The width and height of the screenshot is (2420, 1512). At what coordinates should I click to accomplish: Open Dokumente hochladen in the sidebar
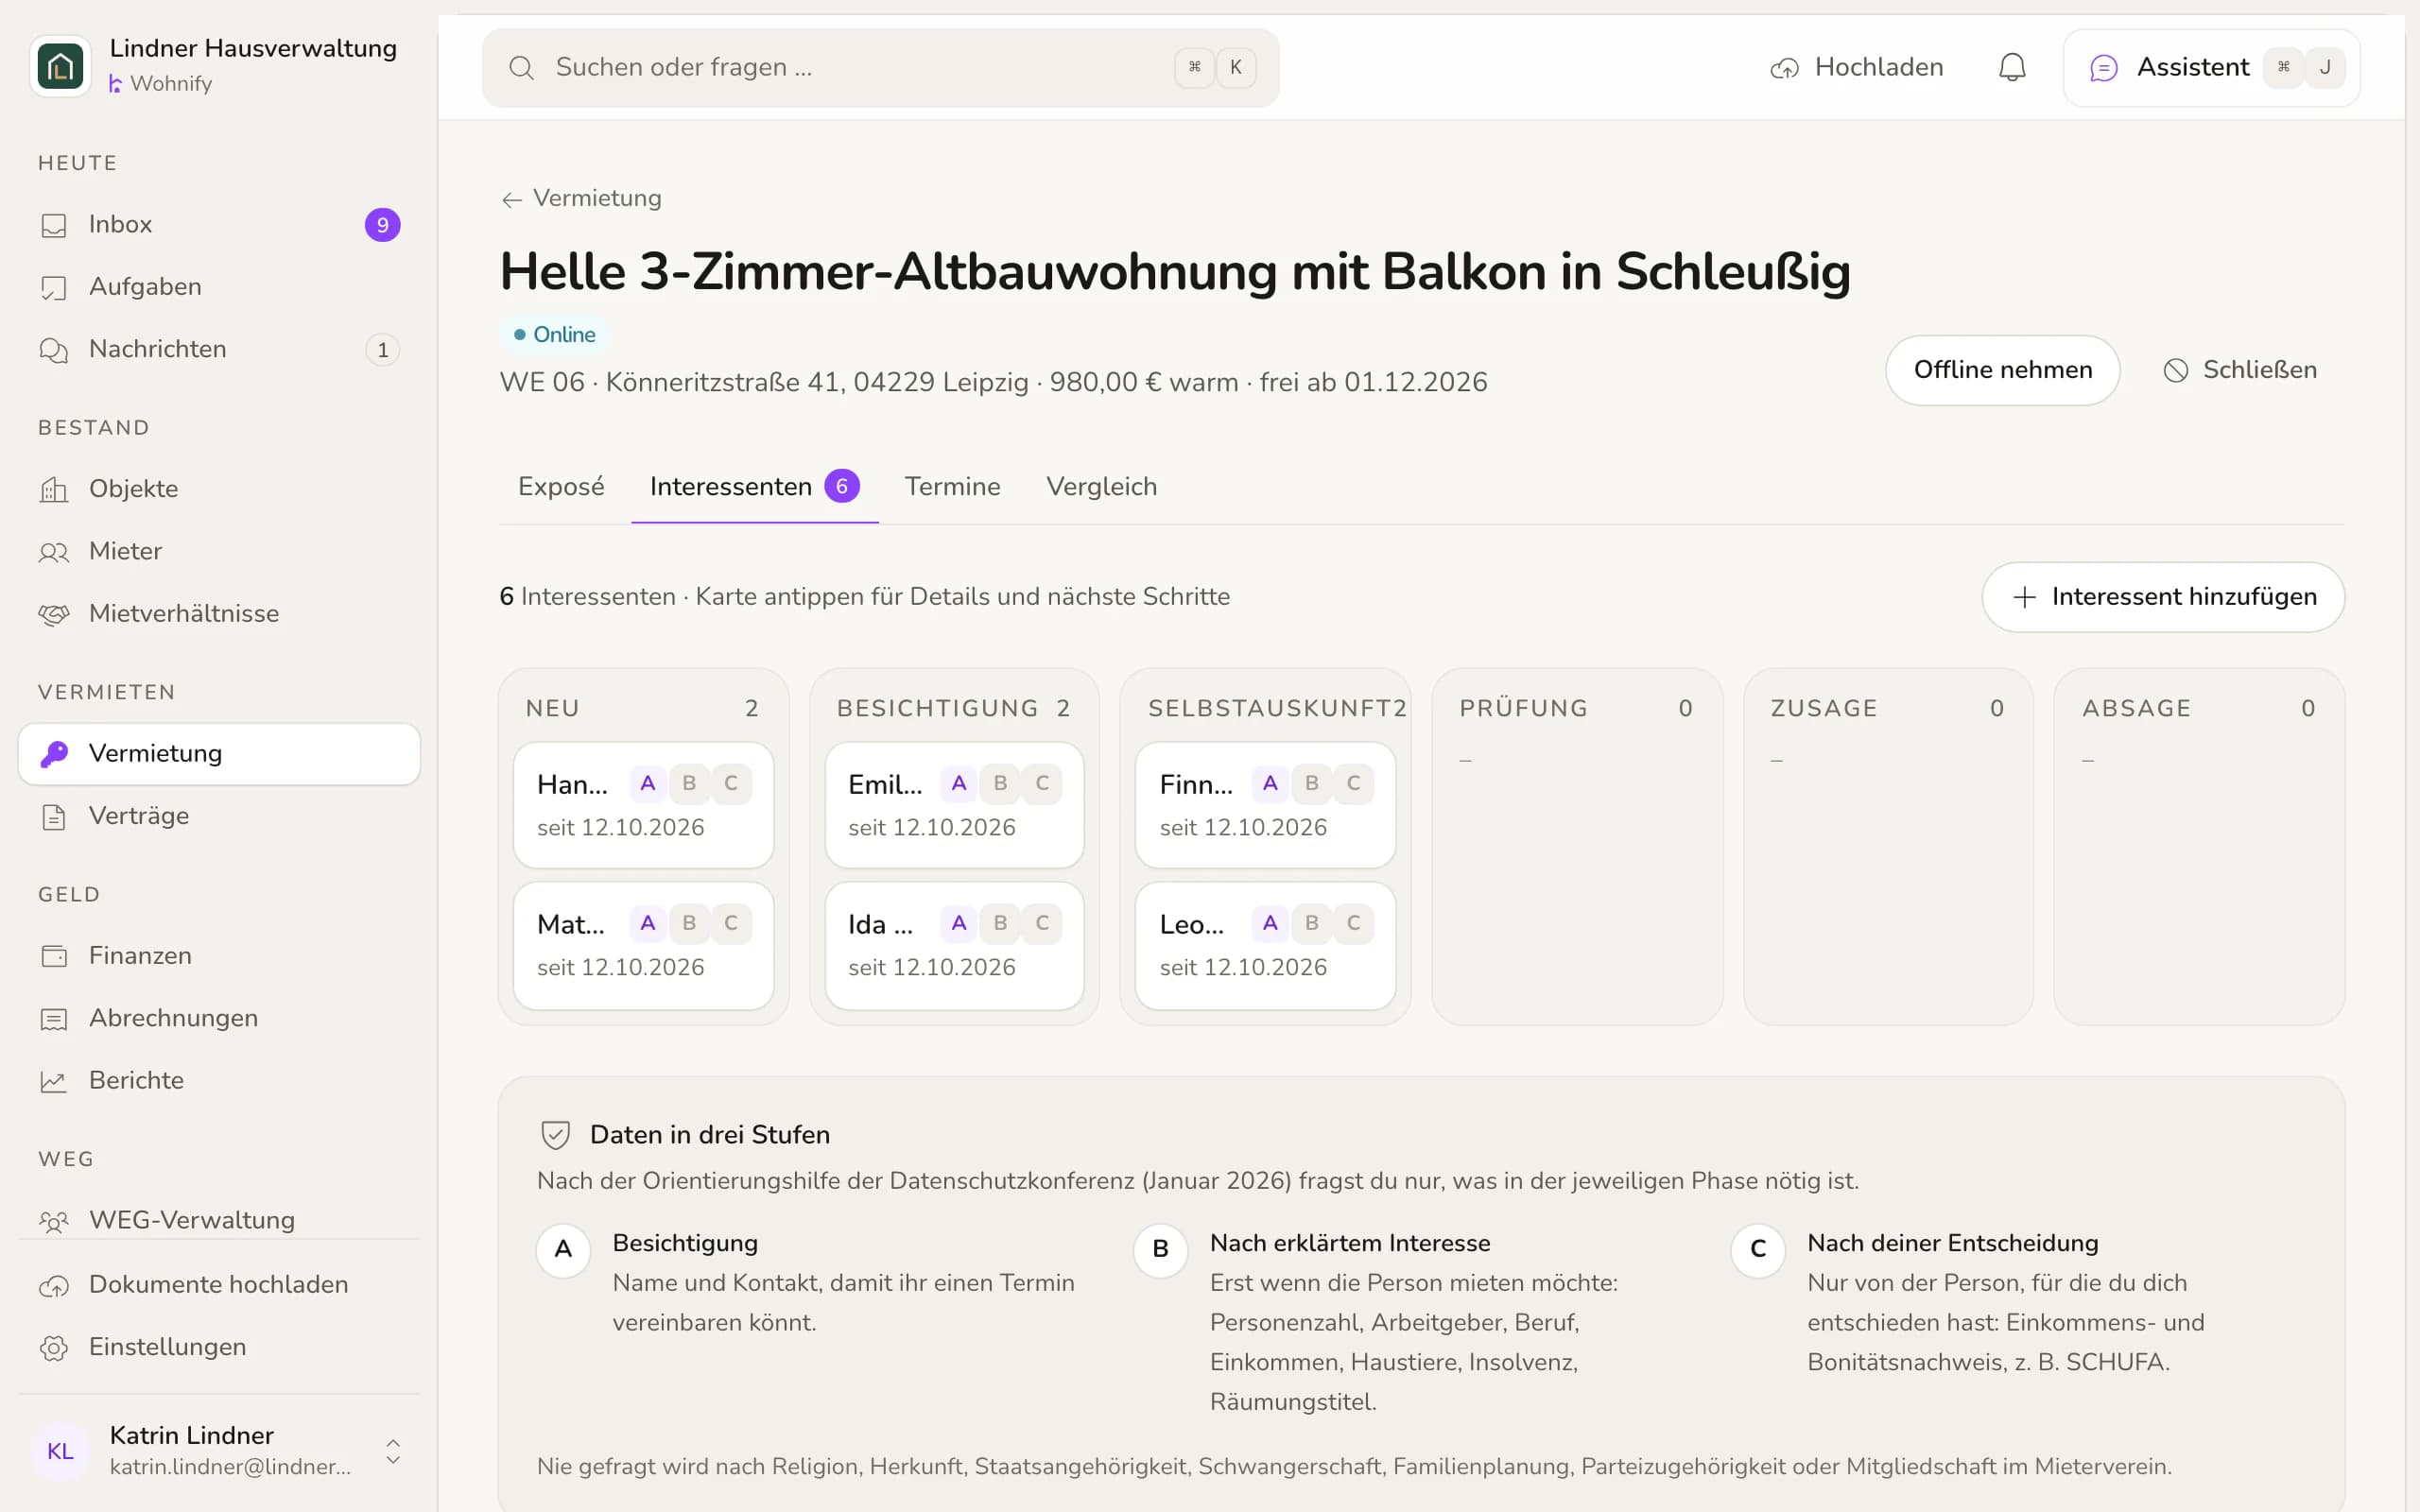click(219, 1284)
